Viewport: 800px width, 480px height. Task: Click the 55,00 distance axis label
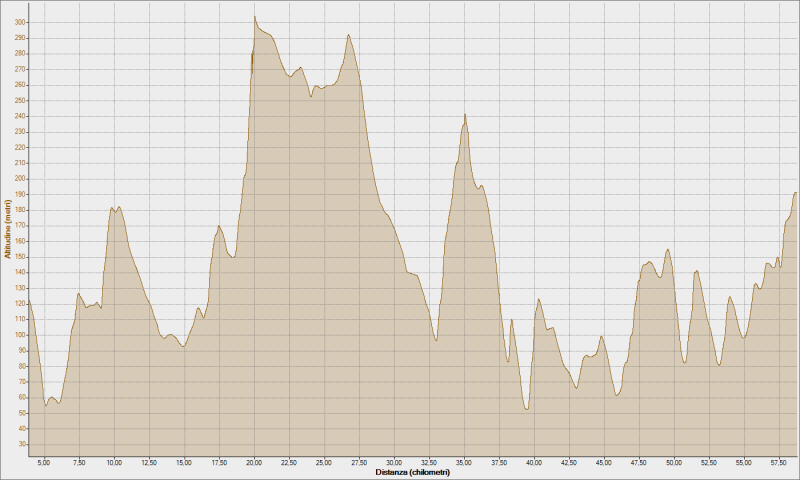point(744,463)
